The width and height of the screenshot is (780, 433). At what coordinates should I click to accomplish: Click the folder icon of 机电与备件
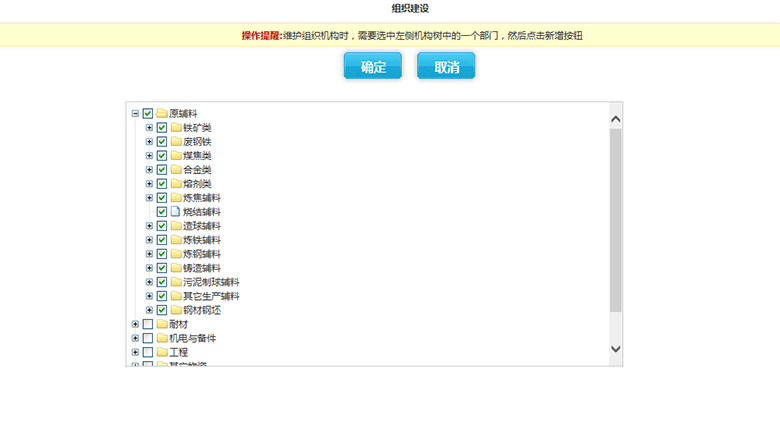tap(161, 338)
